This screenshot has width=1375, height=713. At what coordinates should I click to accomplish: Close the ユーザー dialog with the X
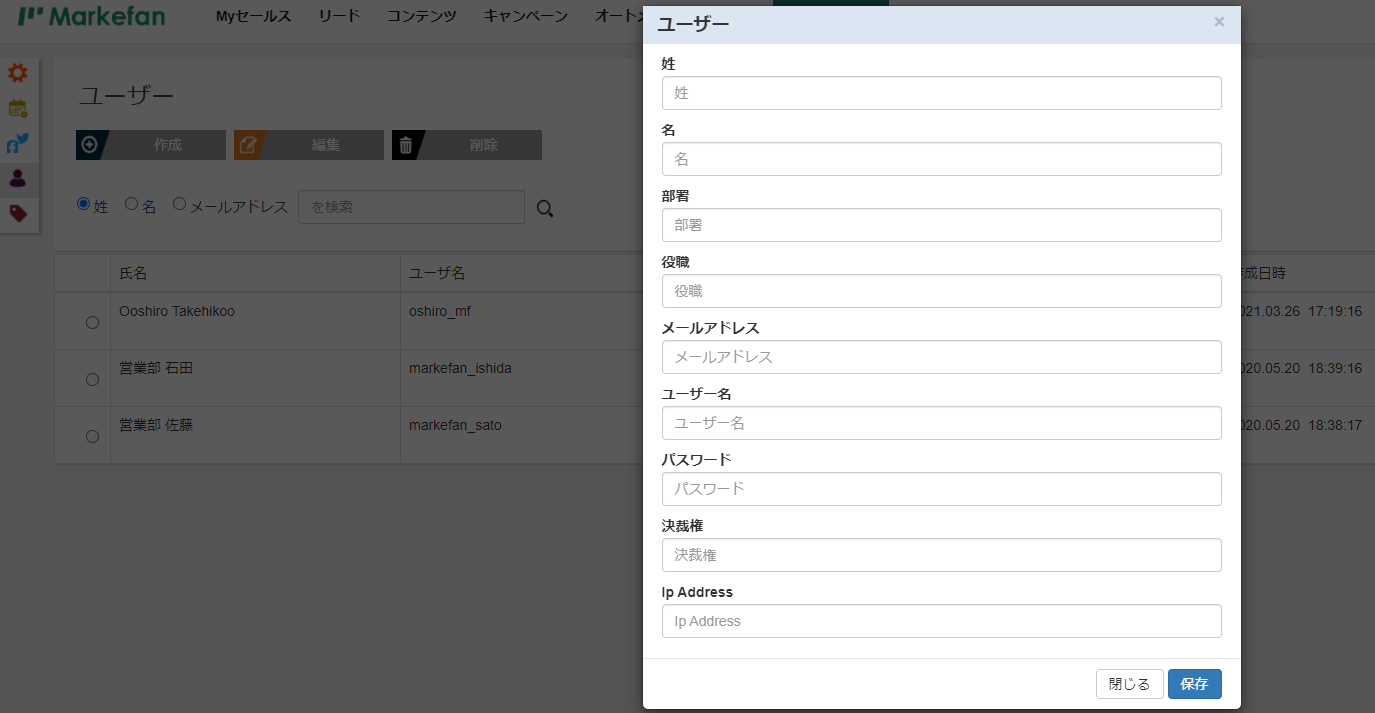pos(1219,22)
